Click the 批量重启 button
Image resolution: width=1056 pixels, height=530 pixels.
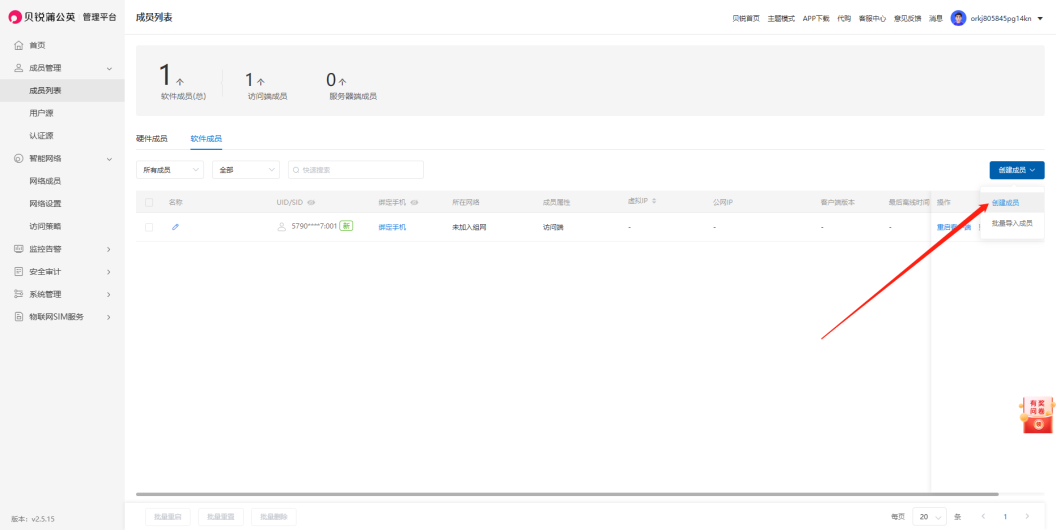click(x=168, y=517)
